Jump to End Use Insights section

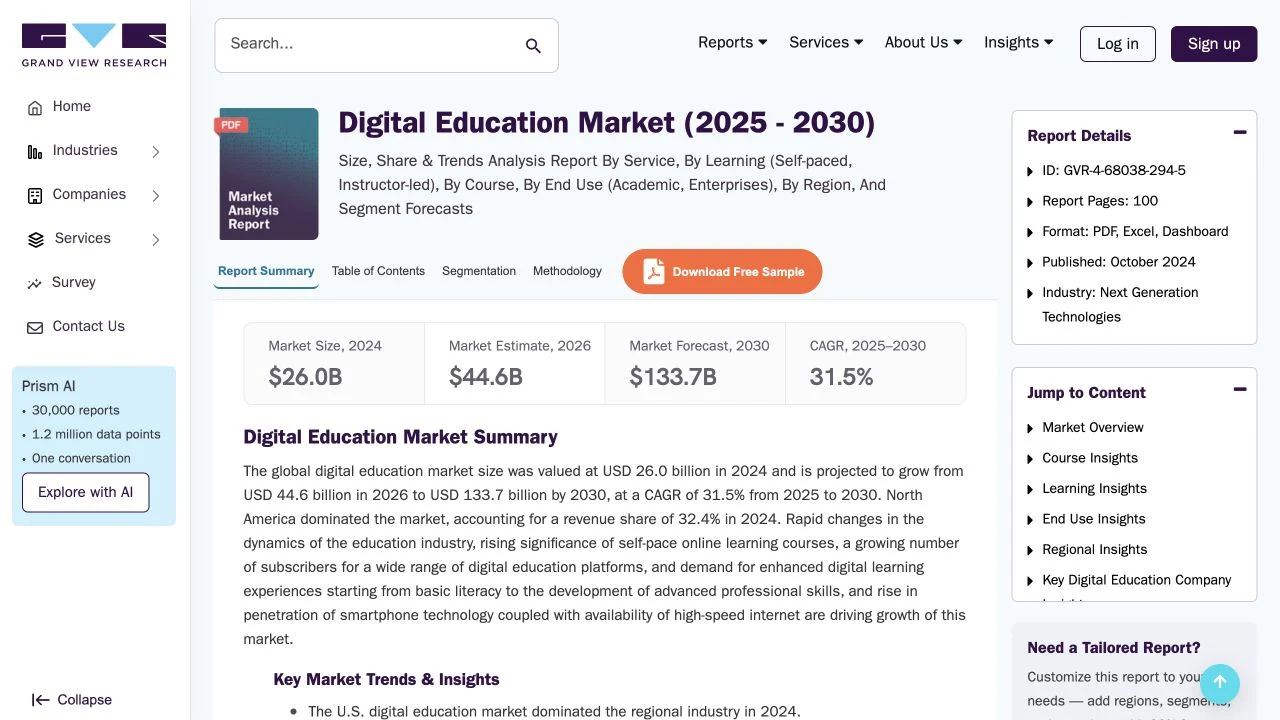click(1094, 519)
